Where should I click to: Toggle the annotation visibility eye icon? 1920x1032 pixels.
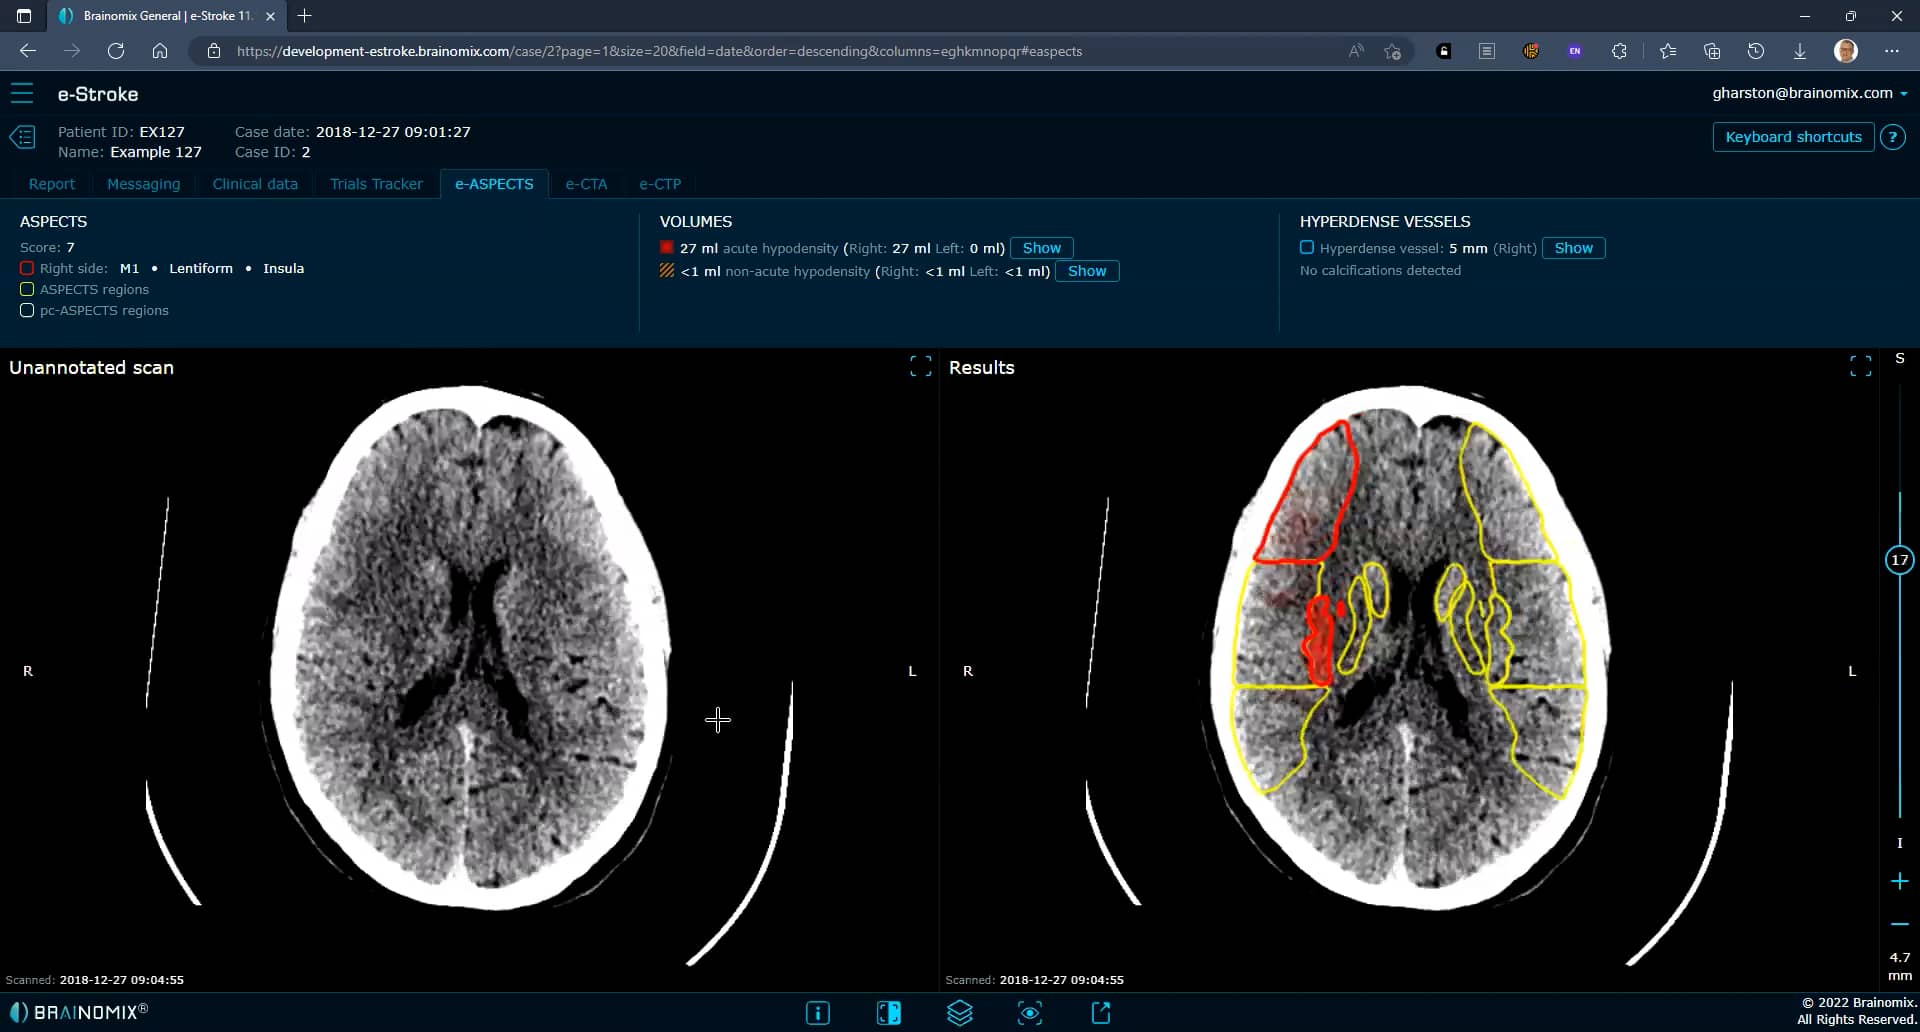pyautogui.click(x=1031, y=1013)
